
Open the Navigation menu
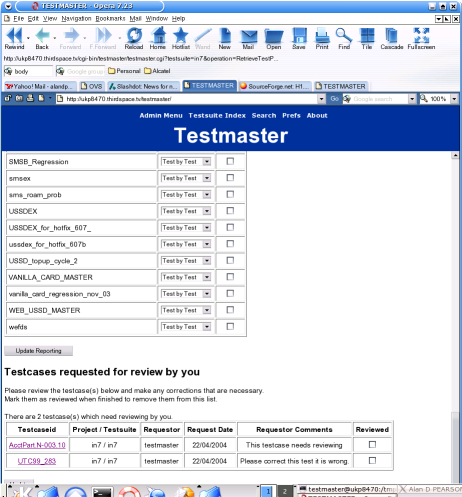tap(76, 19)
